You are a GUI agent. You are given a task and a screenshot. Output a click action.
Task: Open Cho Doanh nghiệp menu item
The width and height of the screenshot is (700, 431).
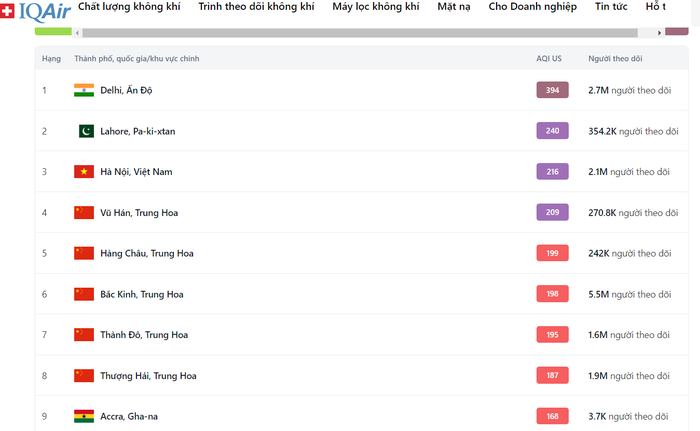click(x=533, y=7)
